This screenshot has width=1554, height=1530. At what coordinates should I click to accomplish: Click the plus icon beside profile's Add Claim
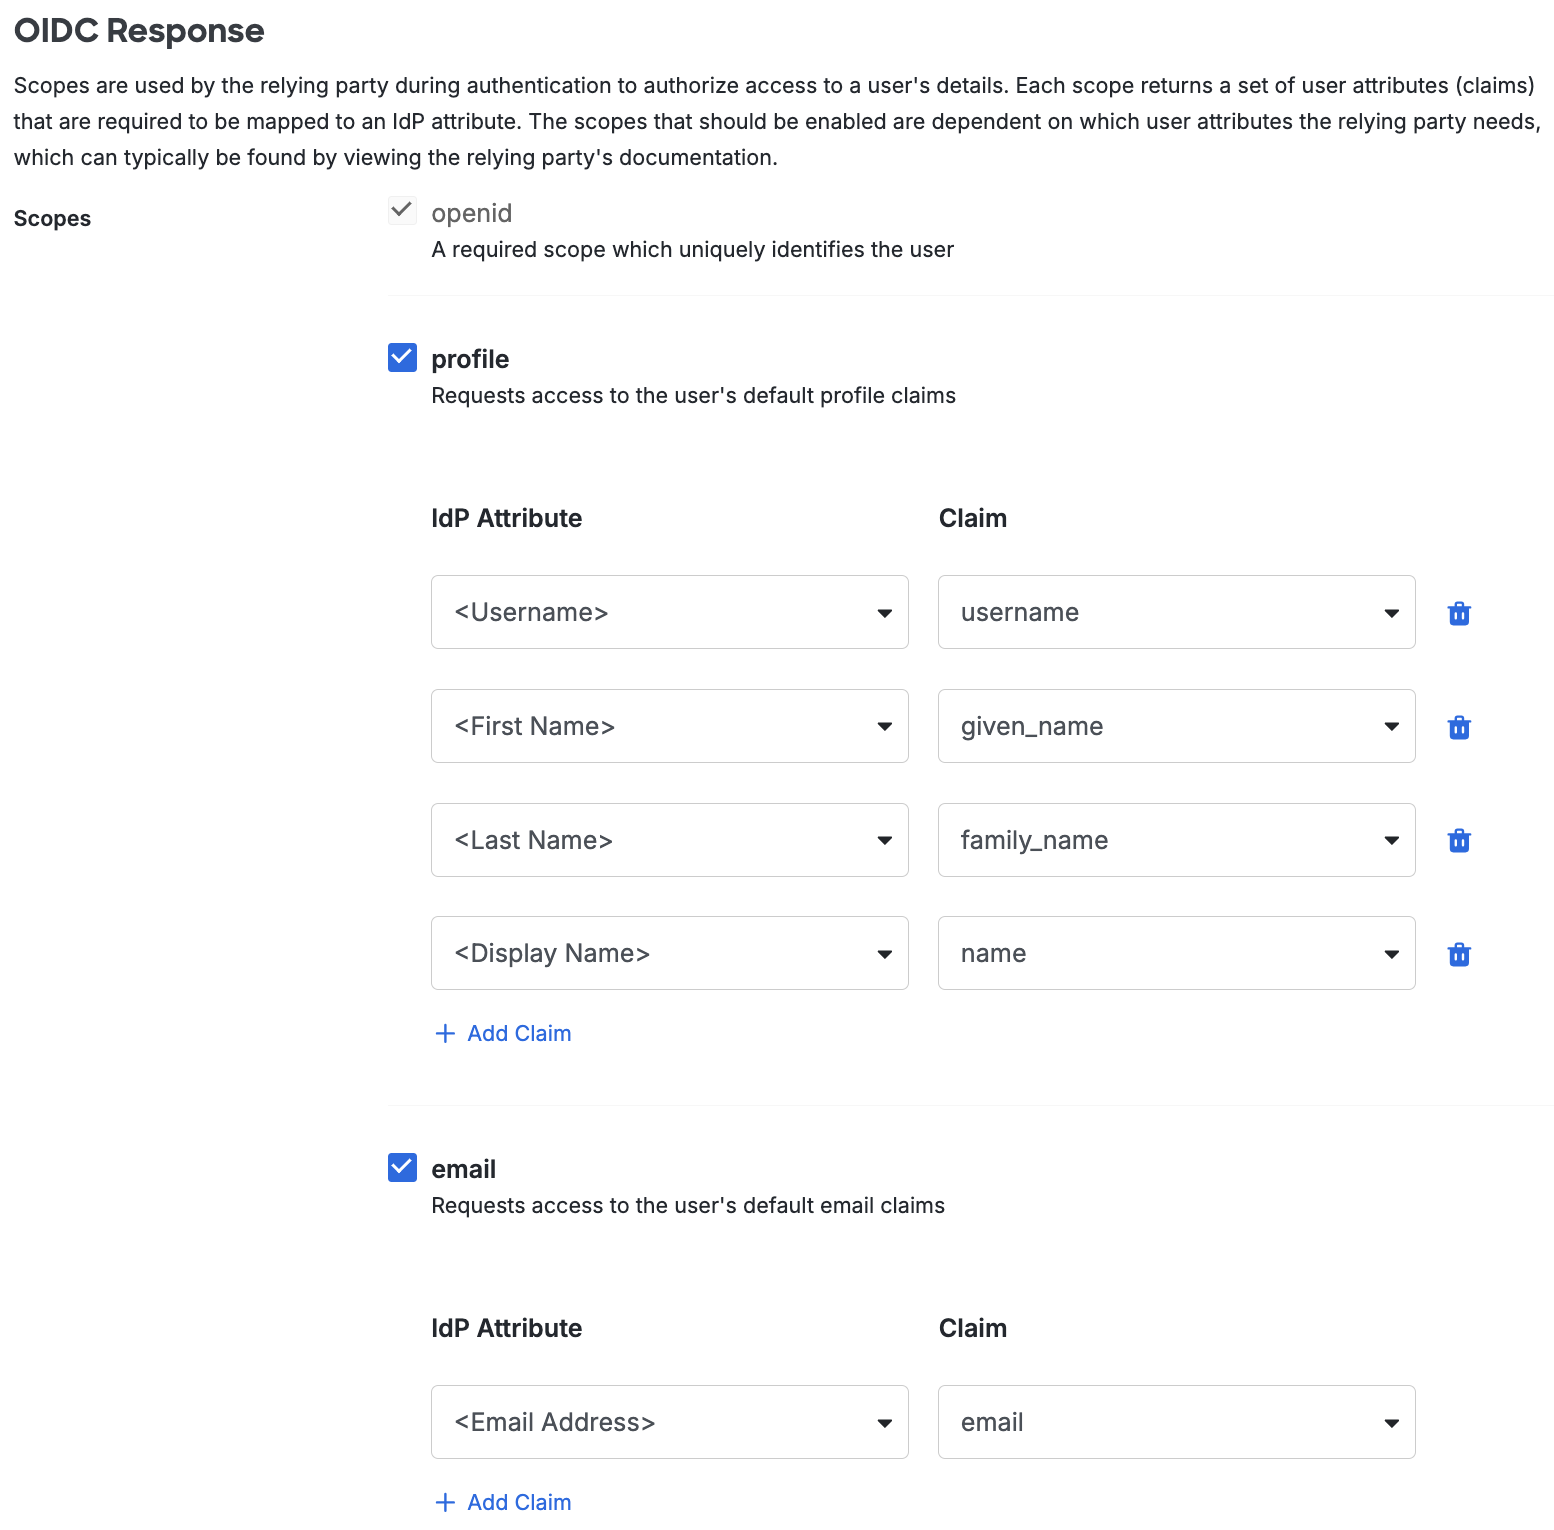point(444,1033)
